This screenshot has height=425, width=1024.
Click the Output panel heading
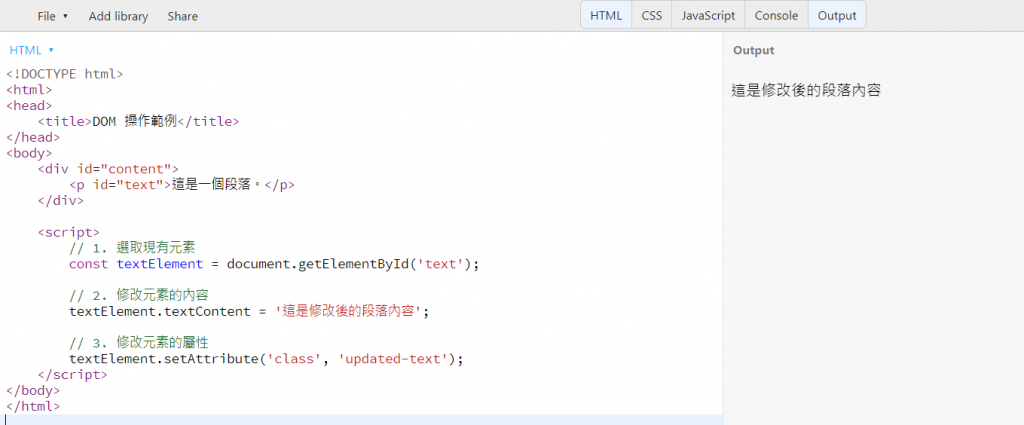pos(754,50)
